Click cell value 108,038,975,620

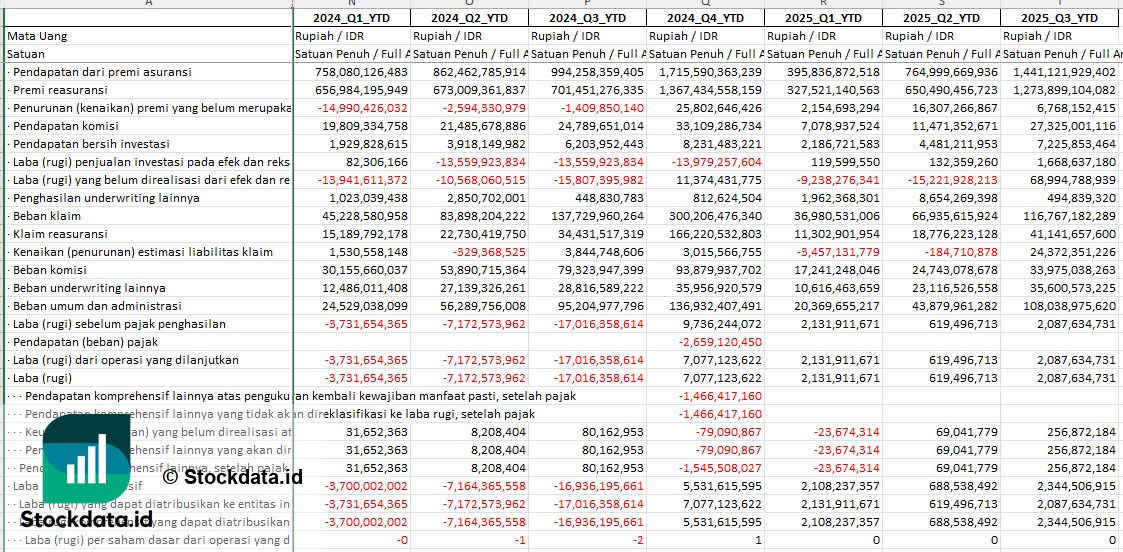tap(1070, 306)
